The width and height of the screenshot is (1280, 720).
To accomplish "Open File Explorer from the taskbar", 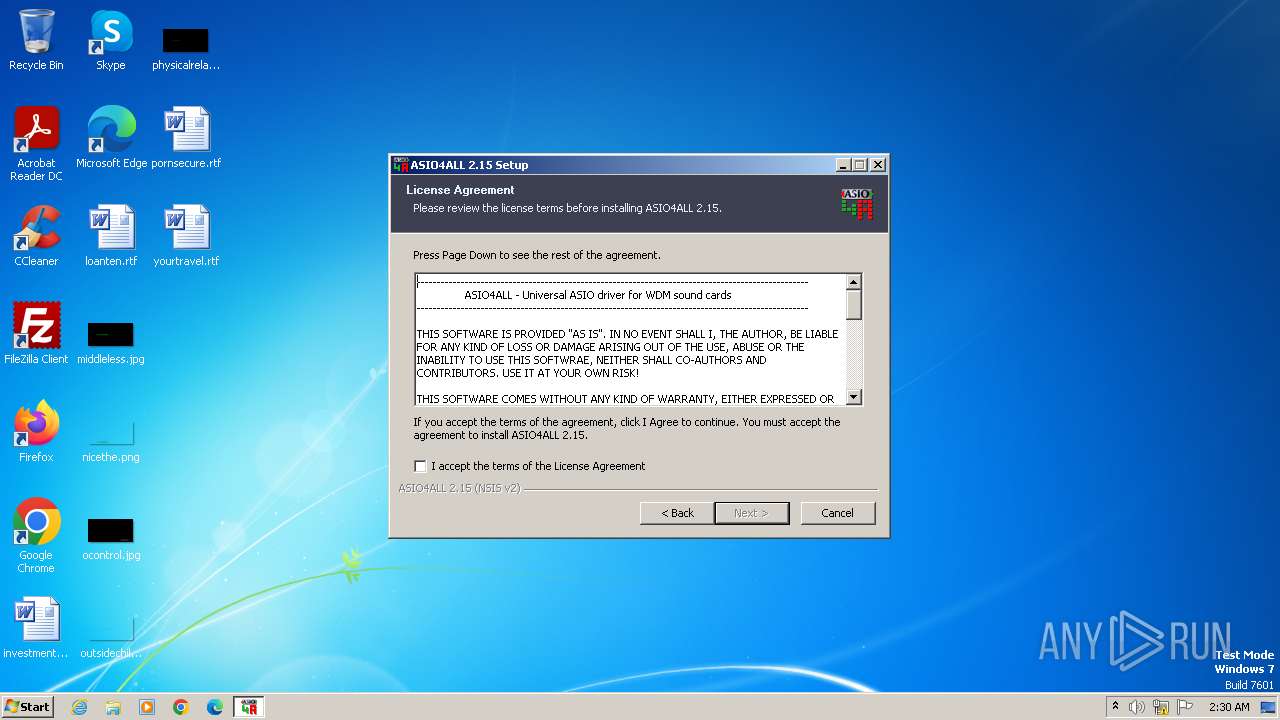I will tap(113, 707).
